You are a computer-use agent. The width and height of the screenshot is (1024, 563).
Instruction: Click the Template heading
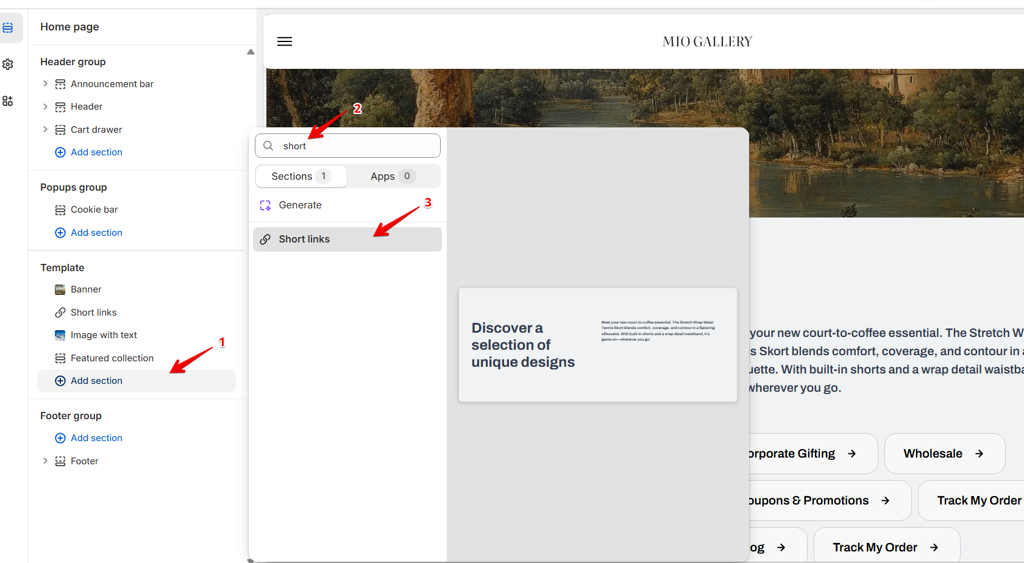point(62,268)
